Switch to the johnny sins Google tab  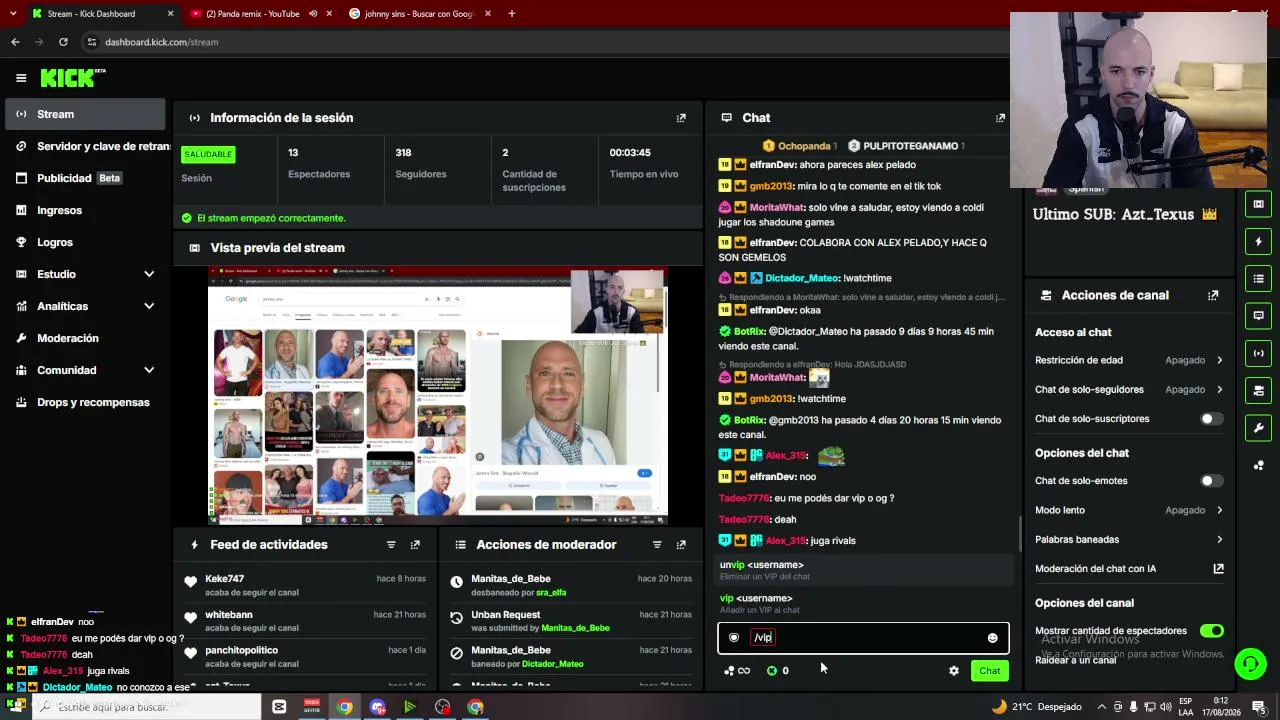tap(420, 14)
